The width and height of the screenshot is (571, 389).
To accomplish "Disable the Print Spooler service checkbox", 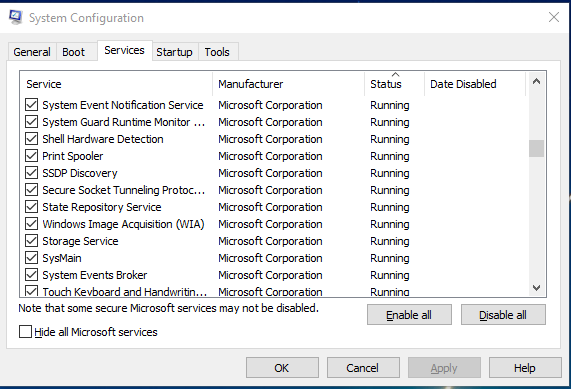I will pos(31,156).
